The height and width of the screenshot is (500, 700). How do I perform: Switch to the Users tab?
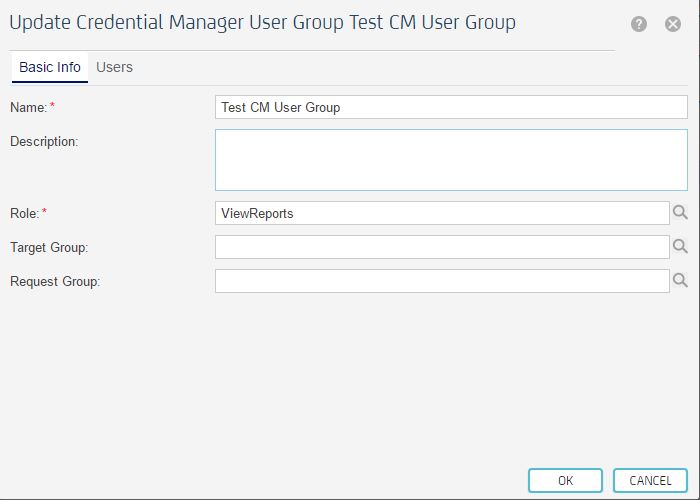(x=114, y=67)
